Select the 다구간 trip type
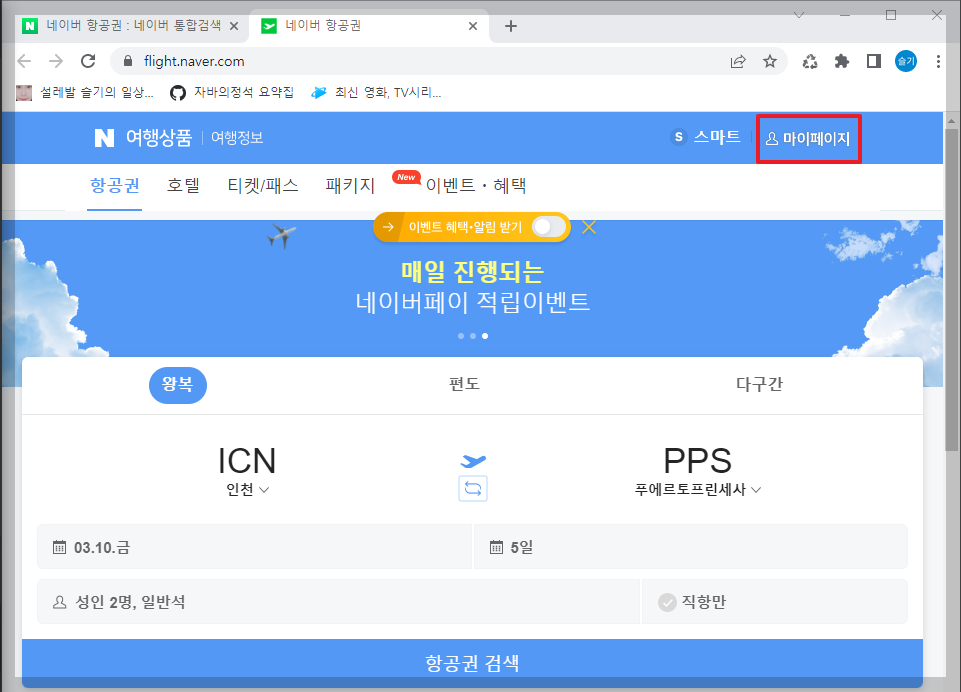Screen dimensions: 961x692 (759, 384)
